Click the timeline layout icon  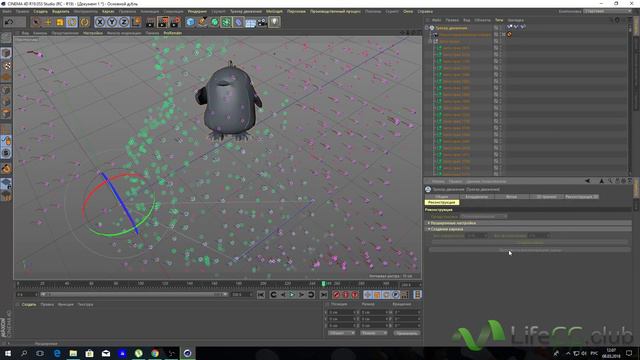(x=417, y=295)
